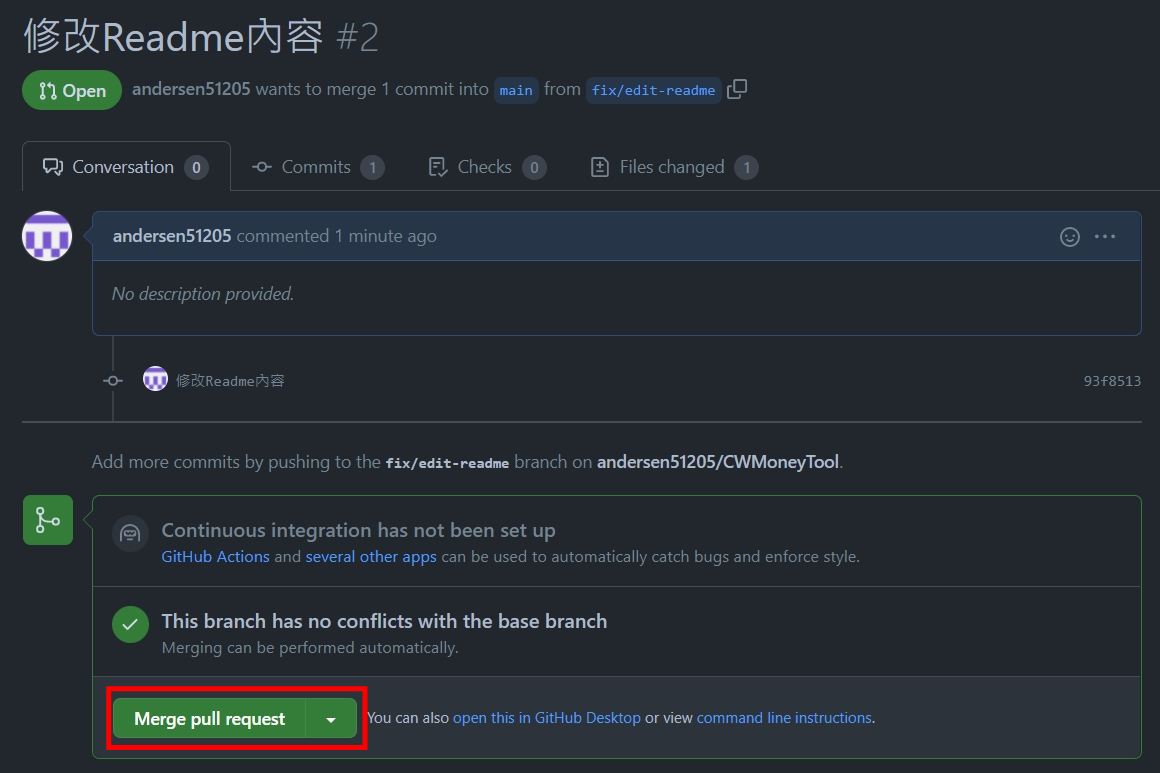Click 'Merging can be performed automatically.' text
The height and width of the screenshot is (773, 1160).
[310, 647]
